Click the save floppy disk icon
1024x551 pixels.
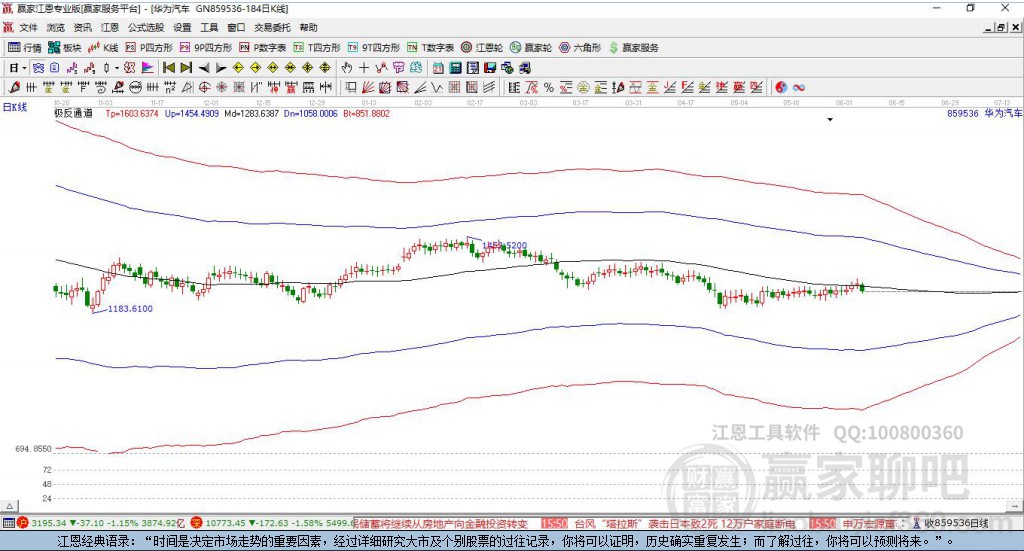pyautogui.click(x=490, y=68)
